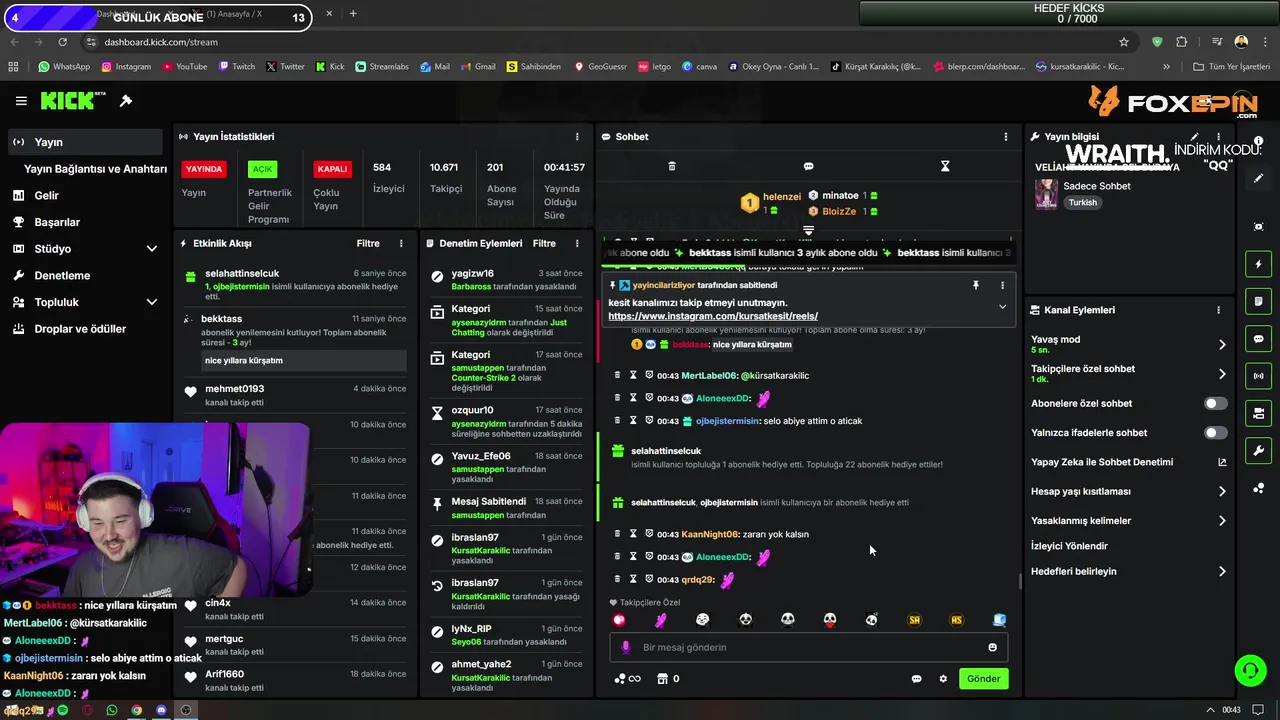Open the Instagram reels link in pinned message
Screen dimensions: 1280x720
tap(713, 316)
